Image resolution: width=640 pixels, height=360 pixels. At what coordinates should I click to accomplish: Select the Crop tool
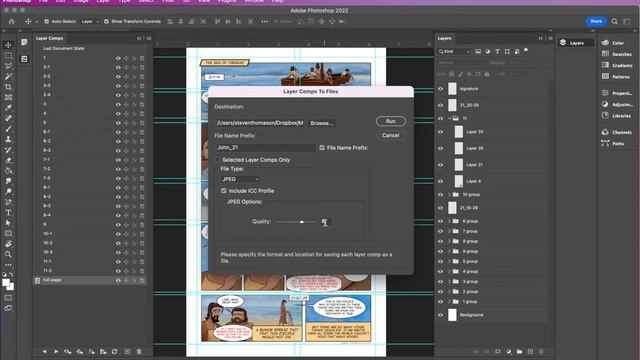pos(8,87)
